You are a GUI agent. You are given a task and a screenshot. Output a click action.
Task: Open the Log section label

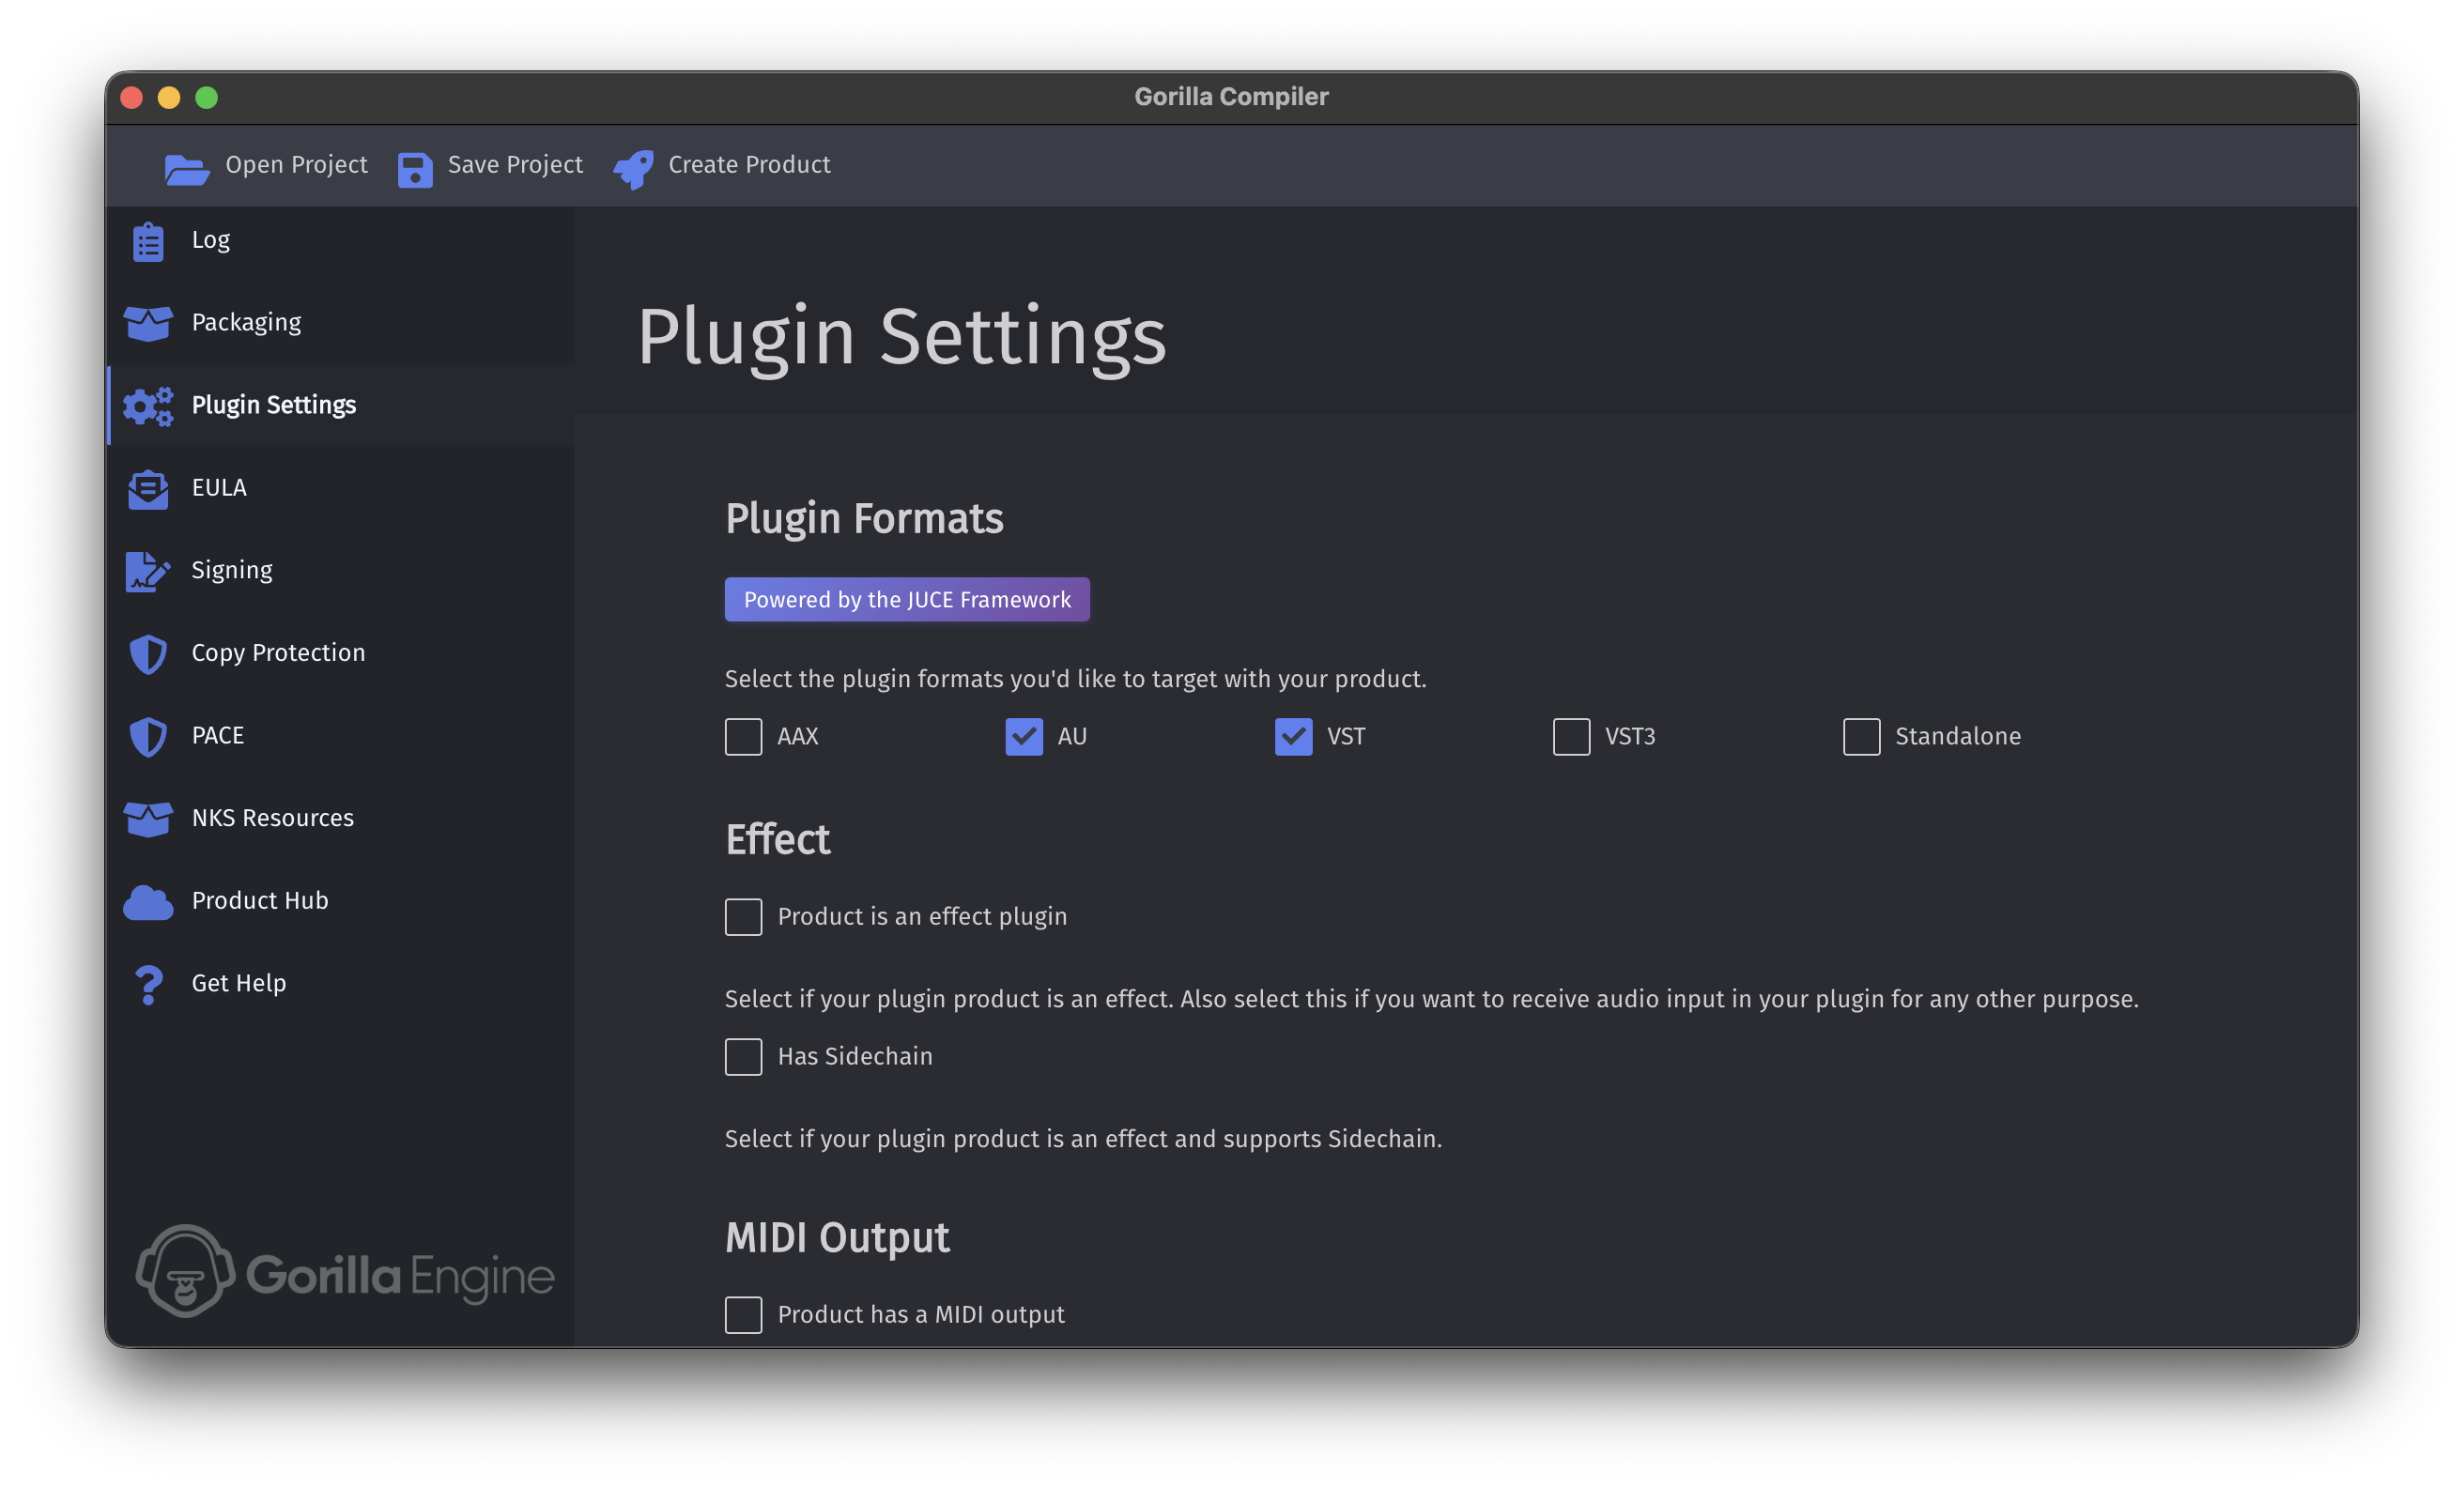tap(211, 240)
